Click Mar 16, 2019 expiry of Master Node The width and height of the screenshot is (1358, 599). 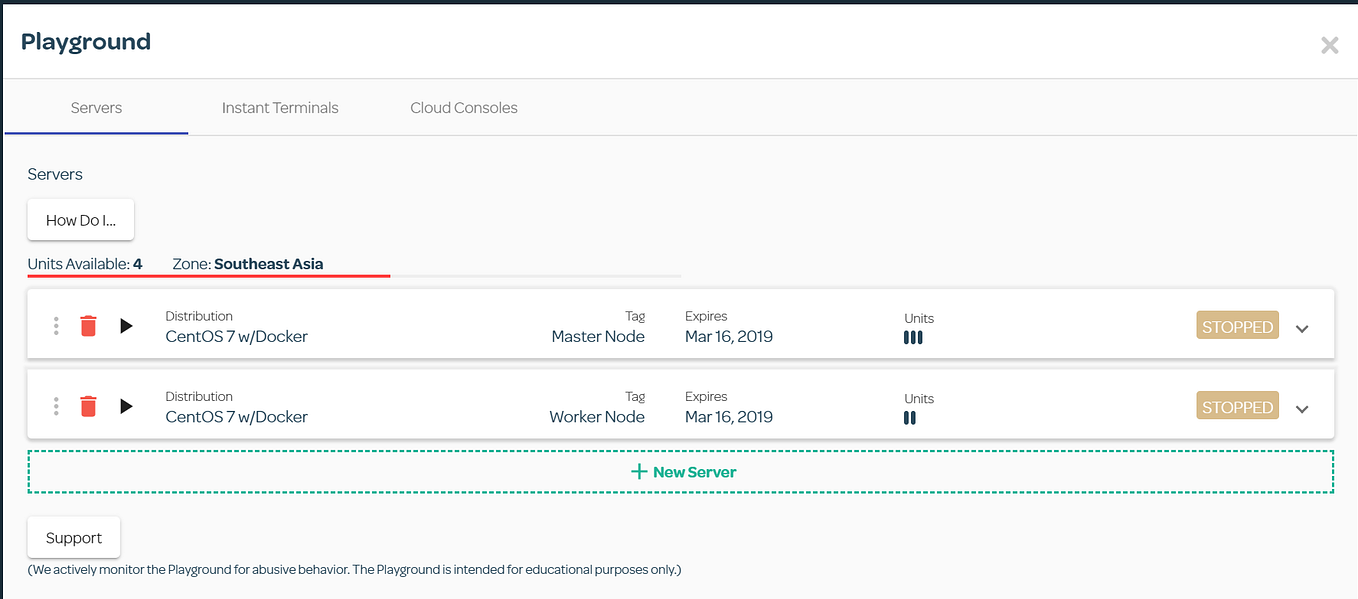coord(729,337)
